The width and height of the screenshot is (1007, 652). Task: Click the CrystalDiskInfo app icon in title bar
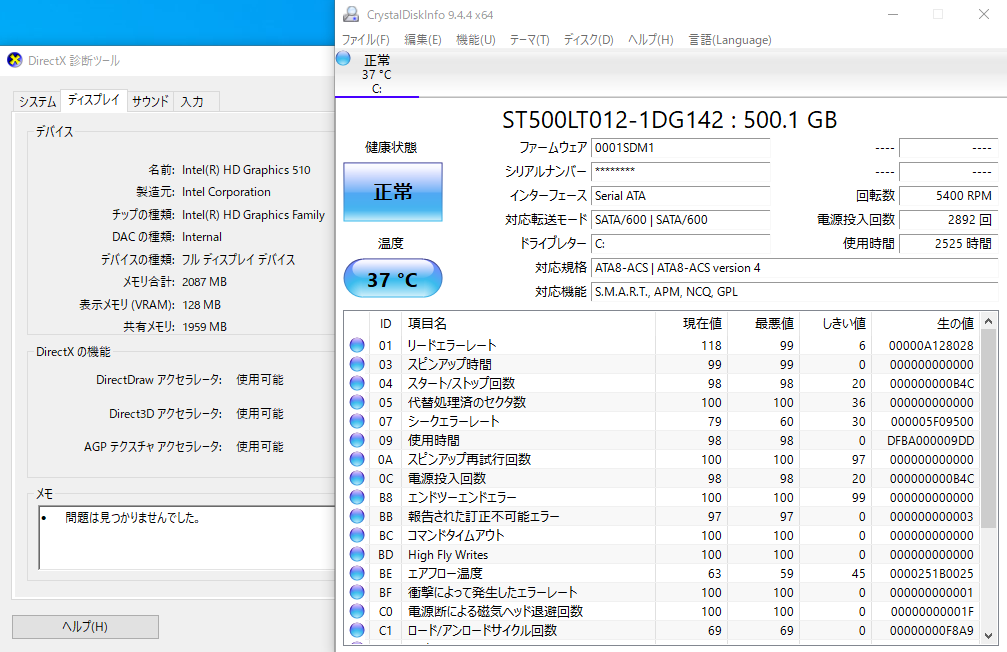(x=351, y=14)
